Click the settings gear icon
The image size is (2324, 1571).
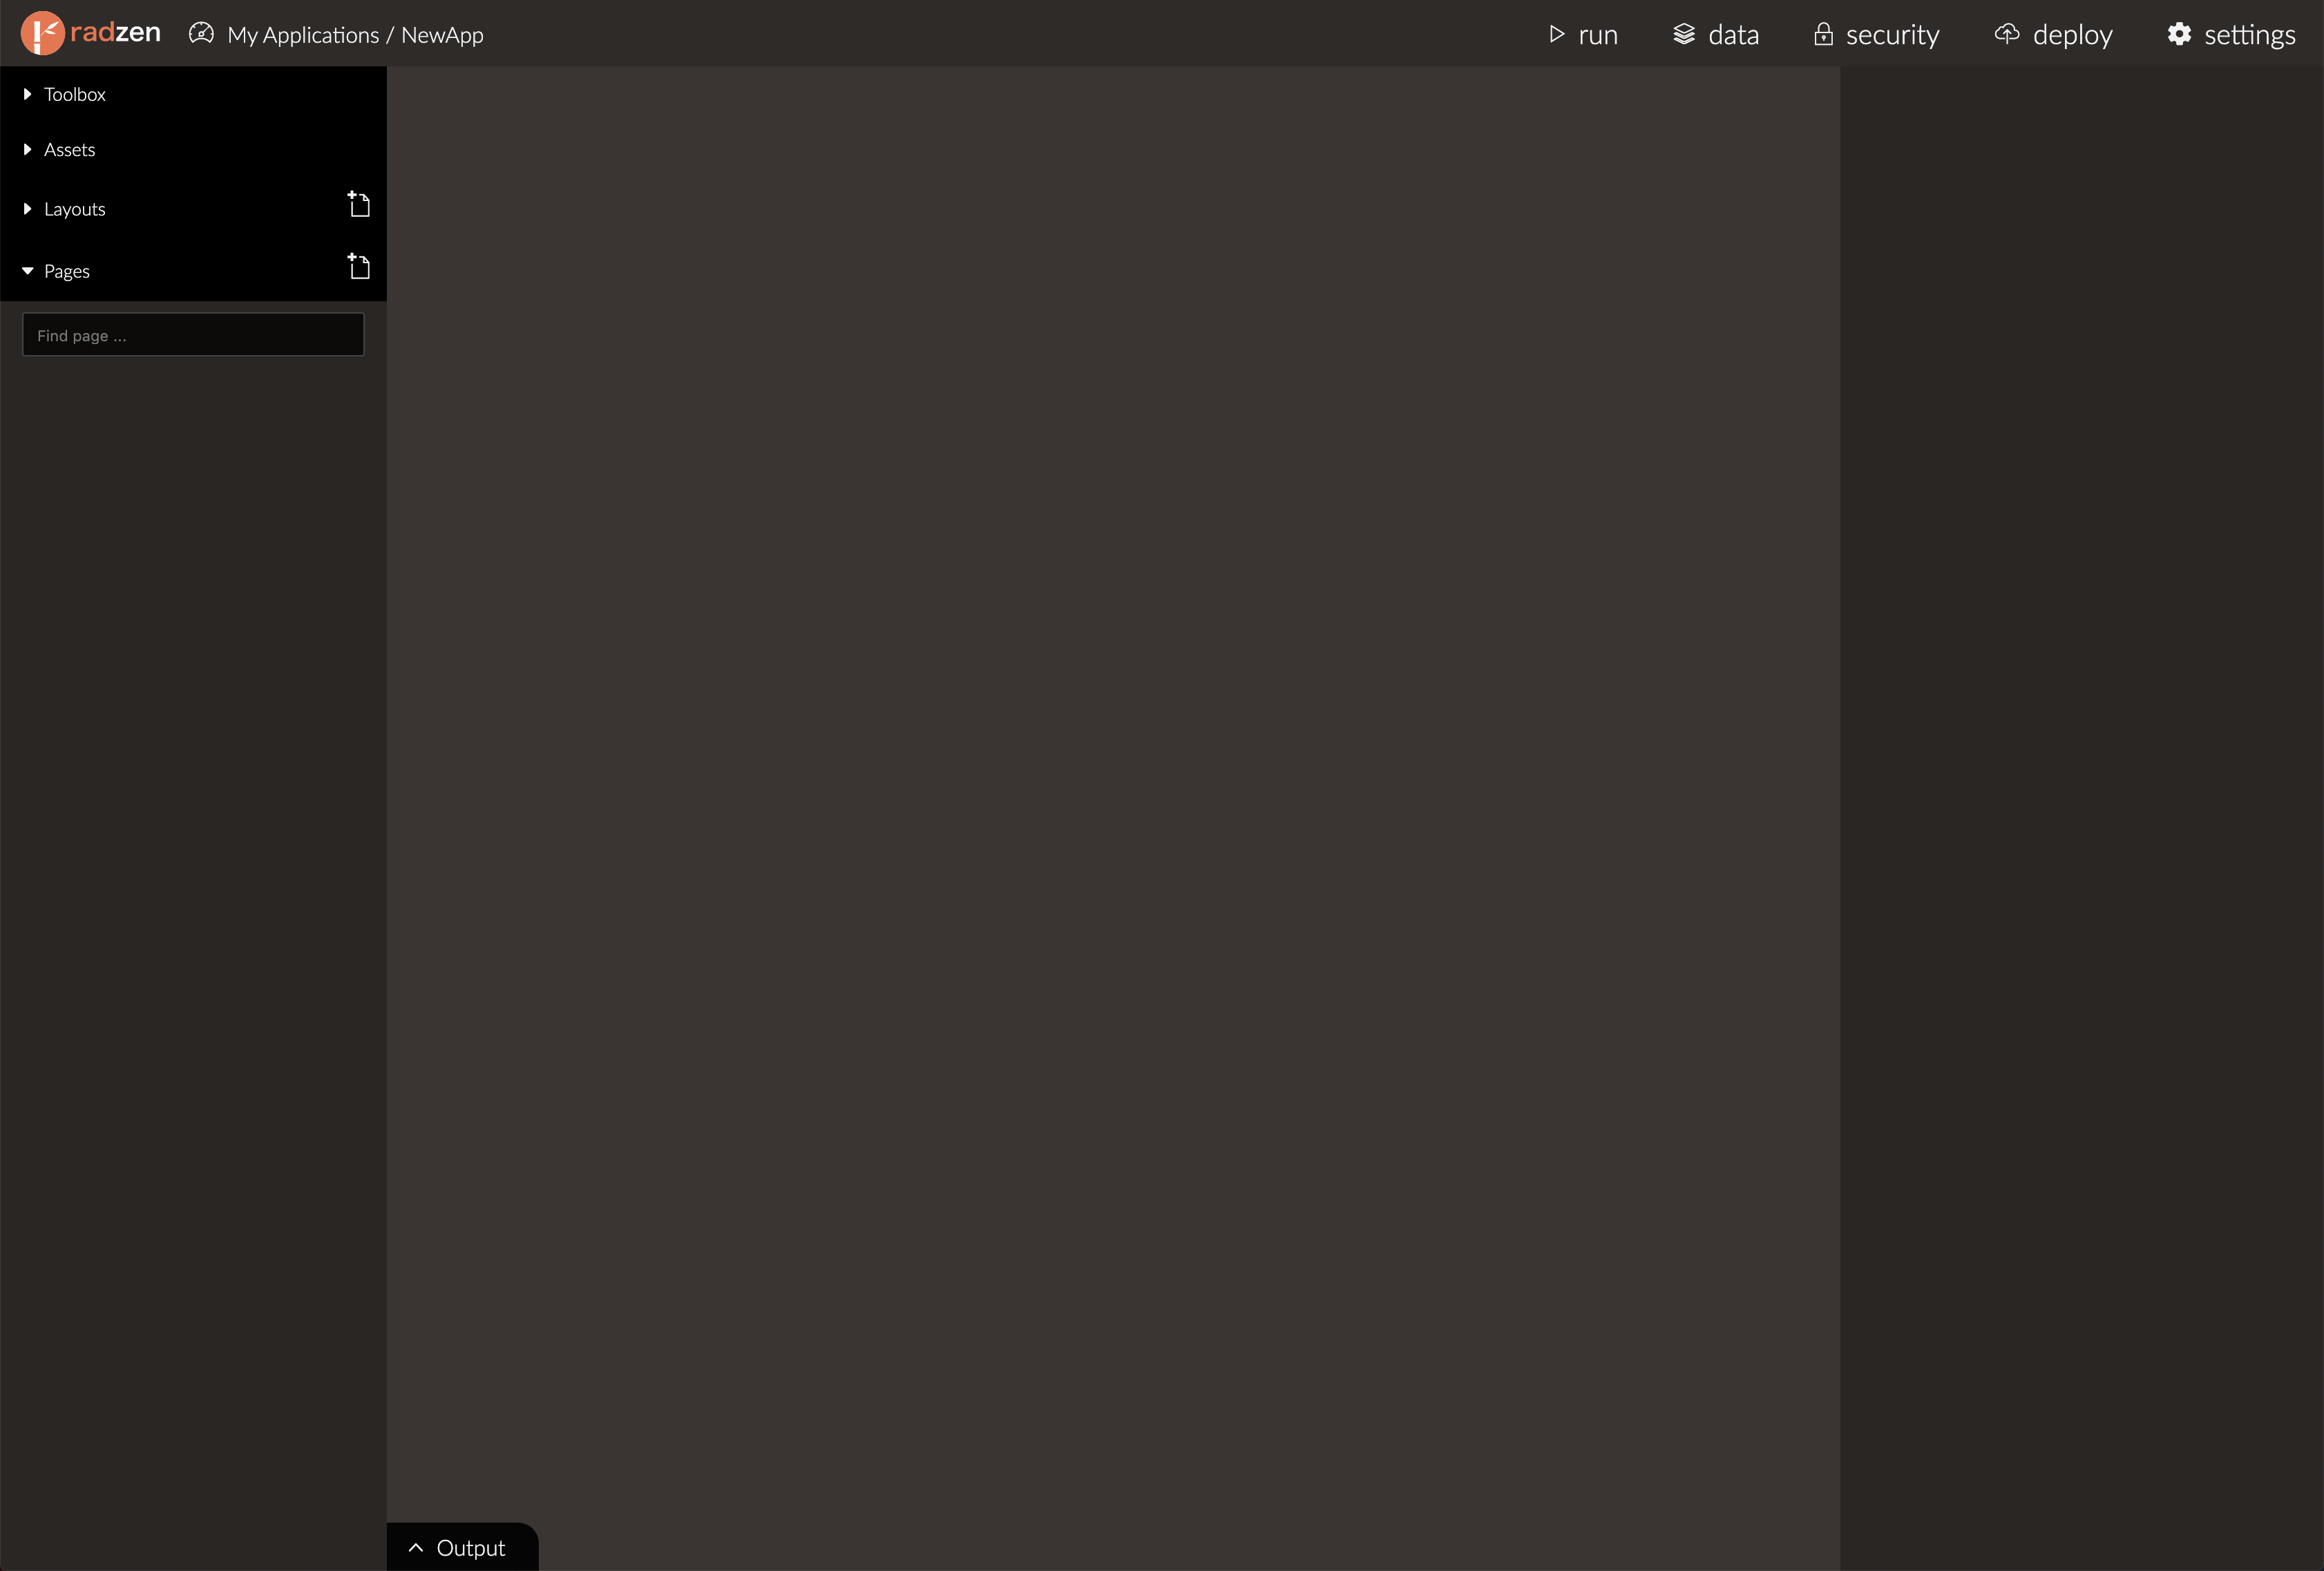[2177, 33]
